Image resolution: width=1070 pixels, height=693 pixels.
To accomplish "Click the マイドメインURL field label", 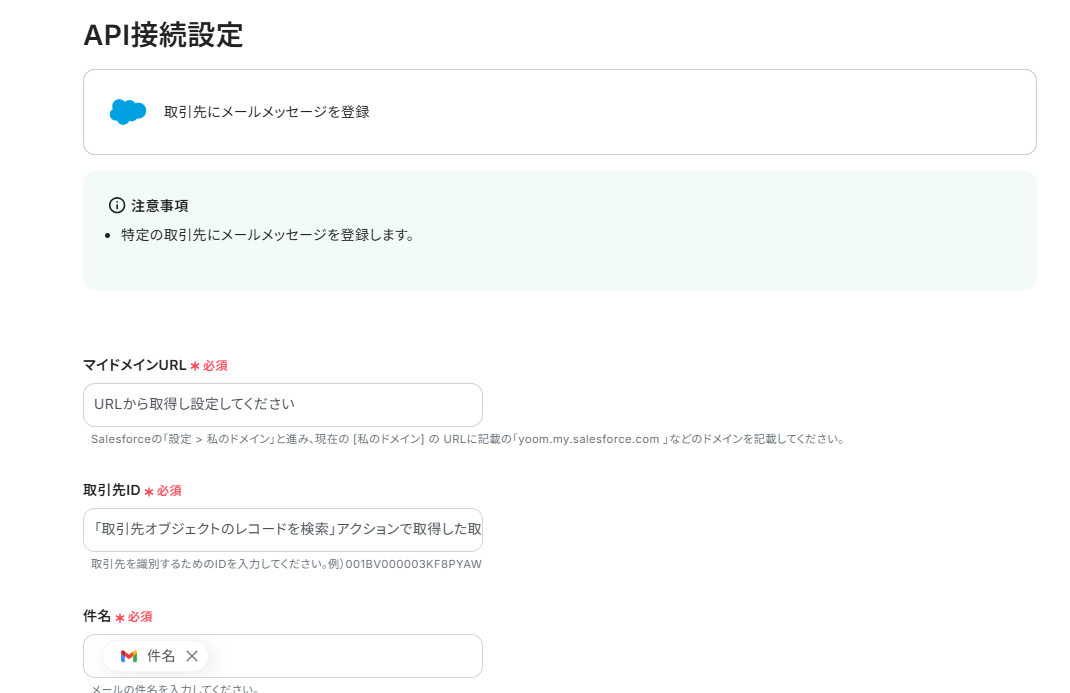I will (134, 365).
